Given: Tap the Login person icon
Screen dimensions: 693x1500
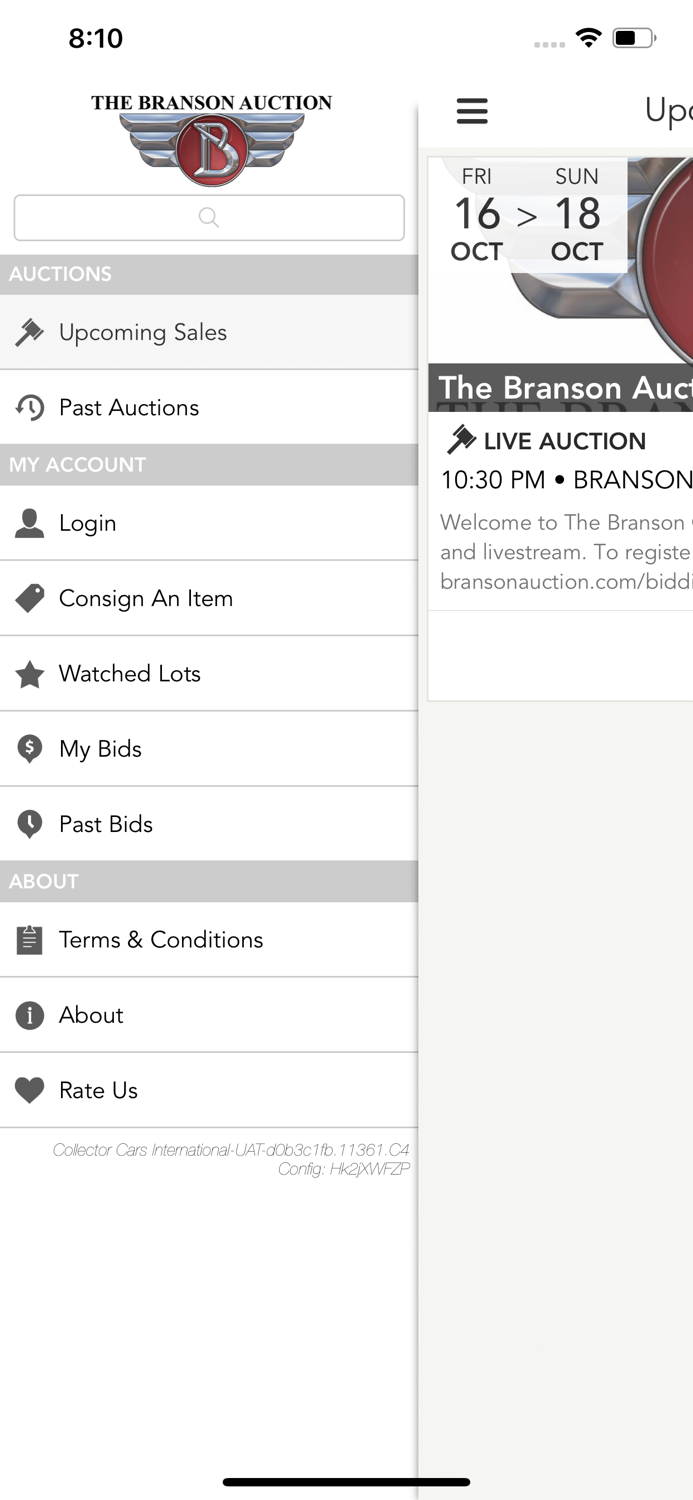Looking at the screenshot, I should coord(29,522).
